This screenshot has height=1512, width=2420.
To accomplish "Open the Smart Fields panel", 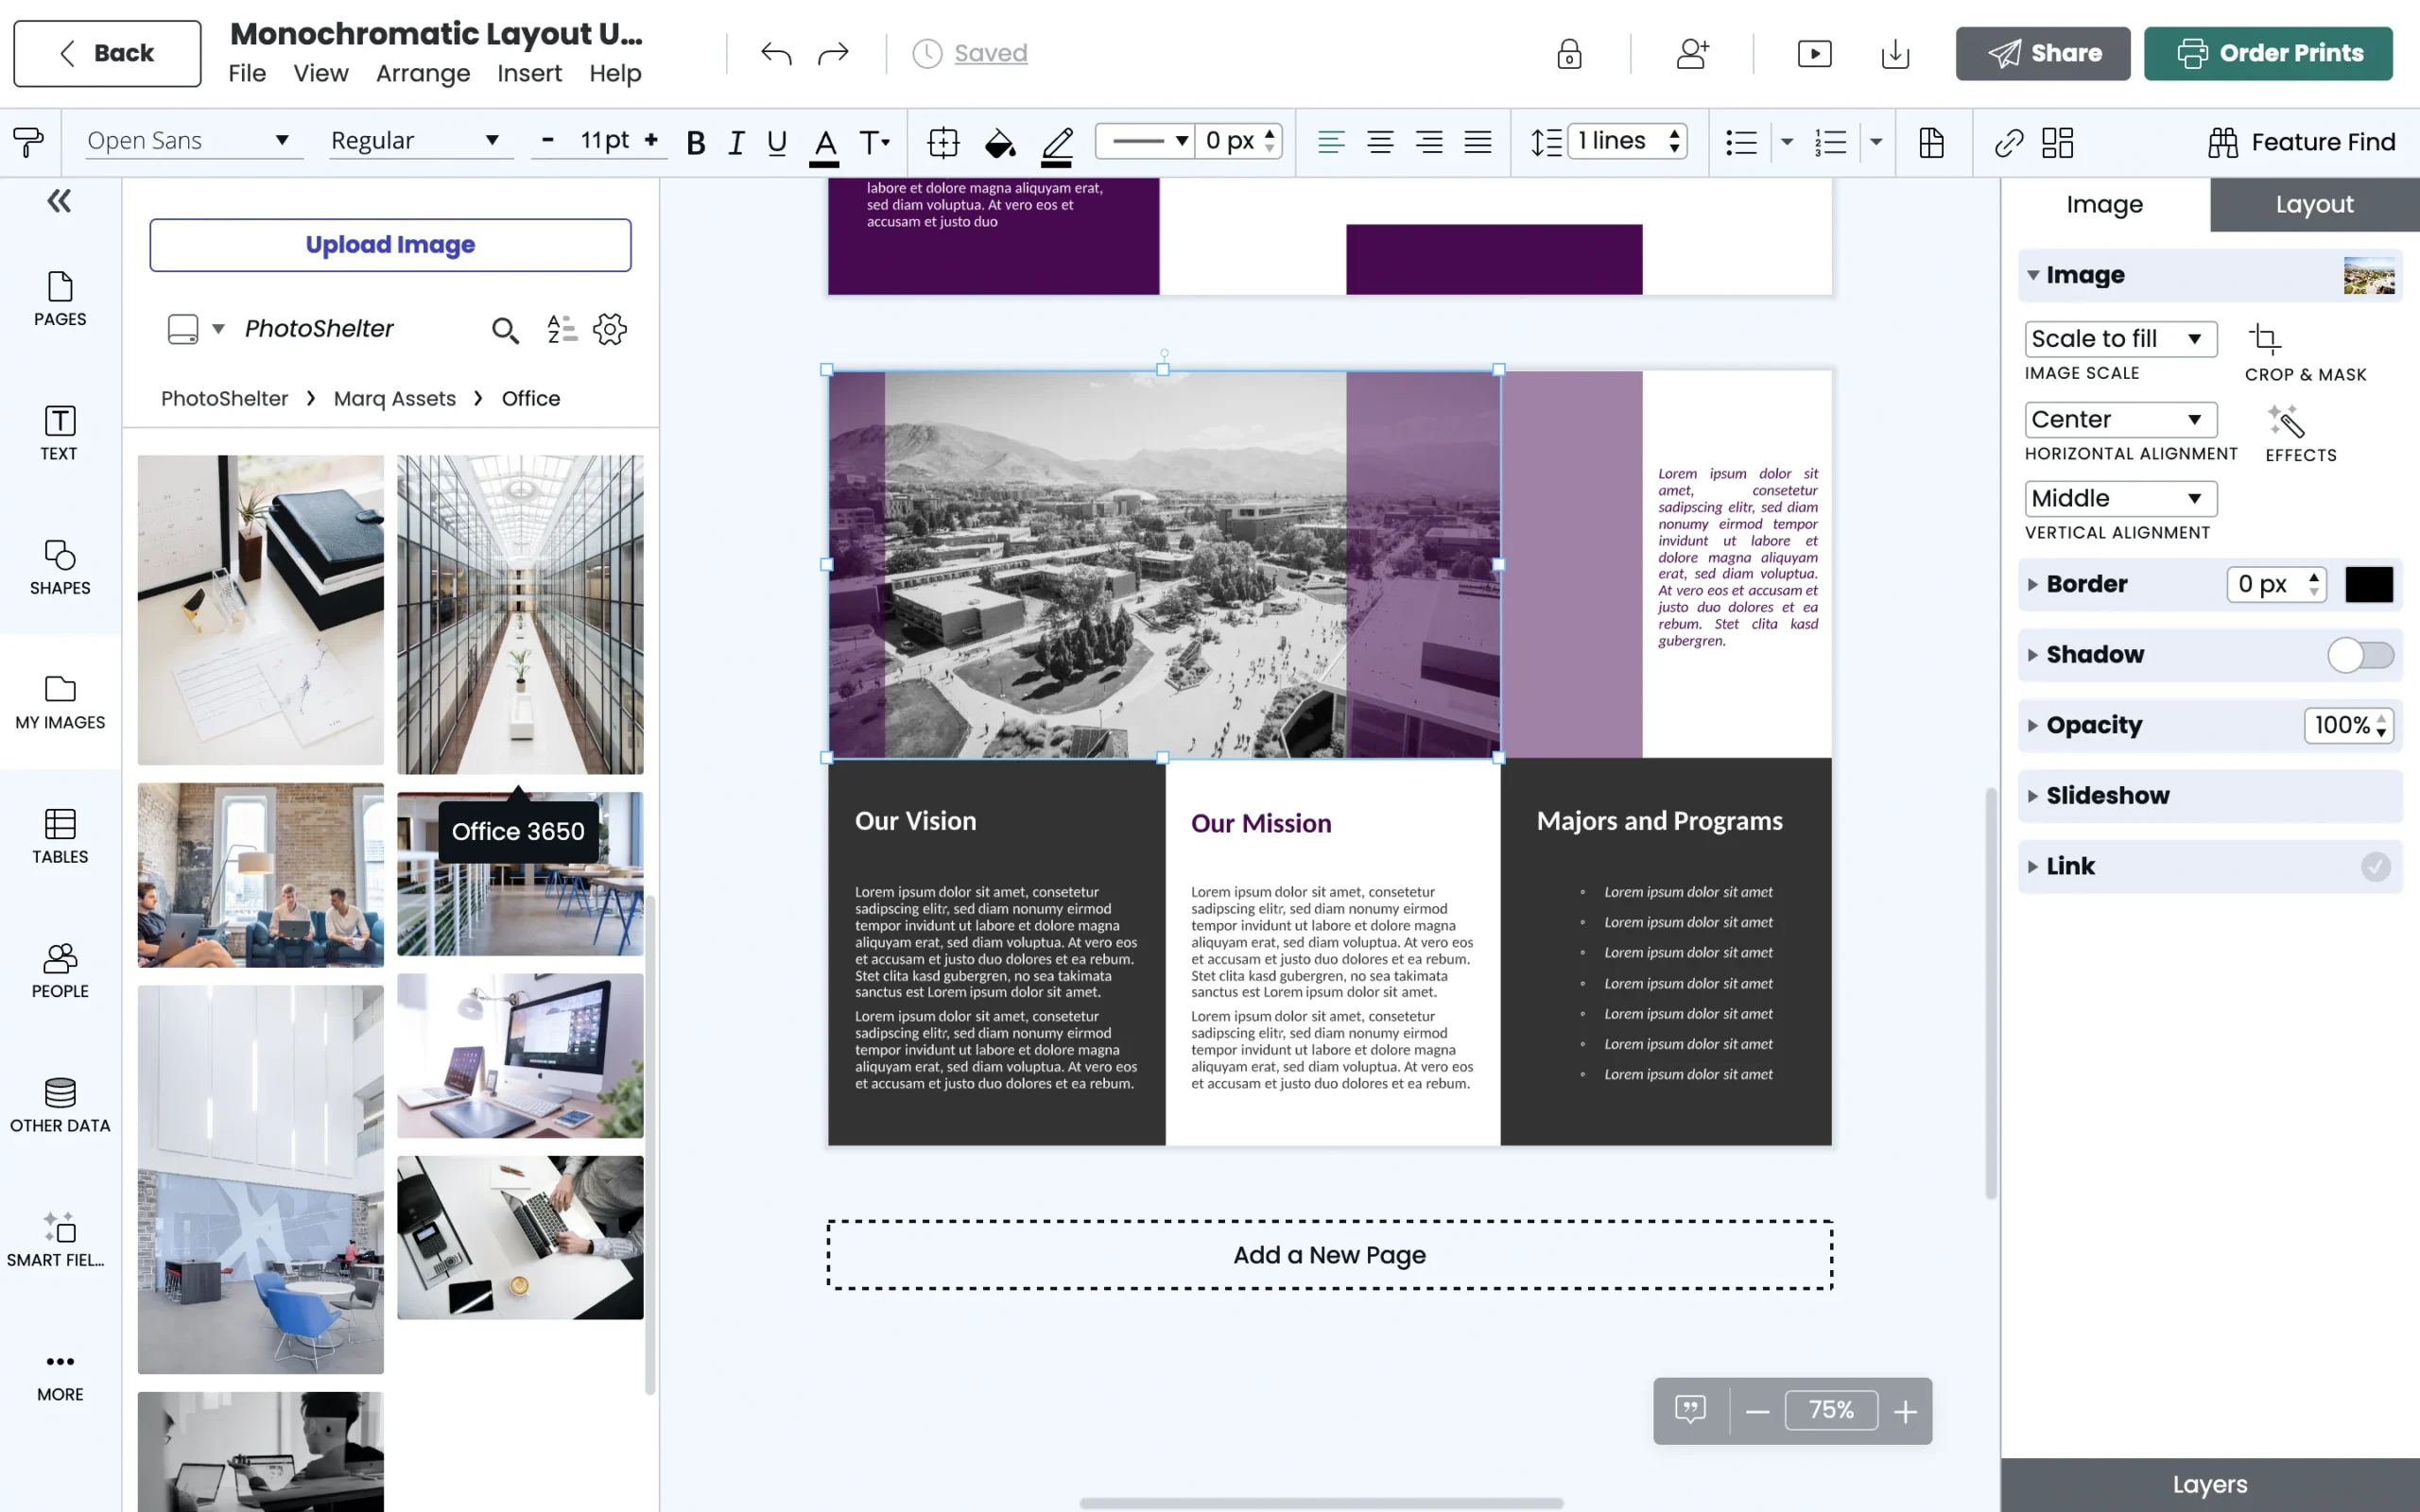I will click(x=59, y=1236).
